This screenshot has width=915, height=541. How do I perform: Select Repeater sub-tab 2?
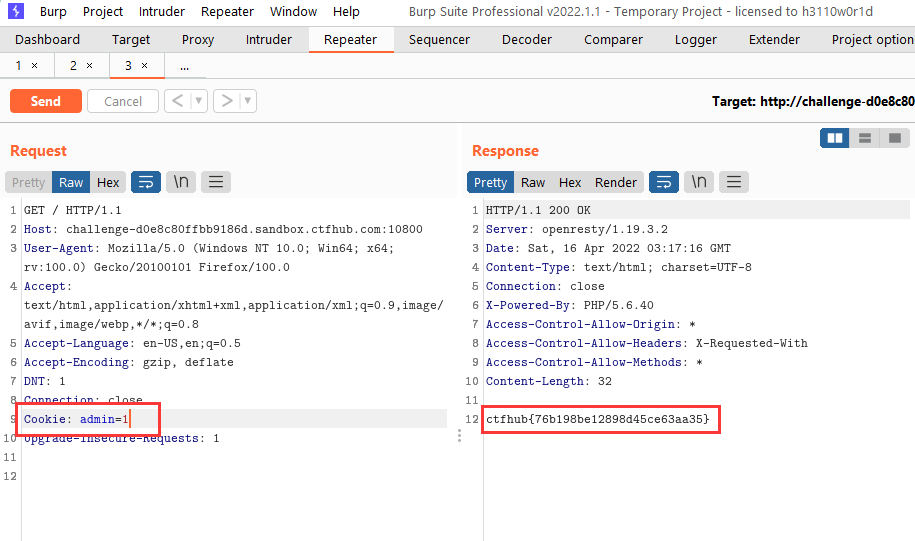tap(73, 65)
